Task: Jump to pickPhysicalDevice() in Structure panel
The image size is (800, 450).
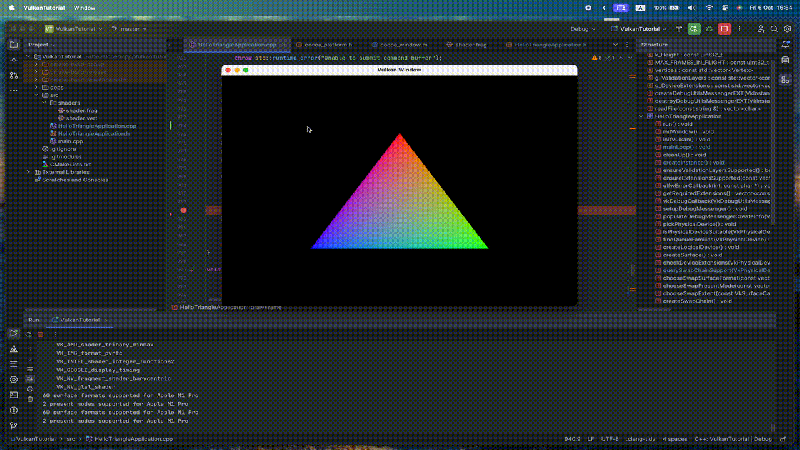Action: tap(695, 224)
